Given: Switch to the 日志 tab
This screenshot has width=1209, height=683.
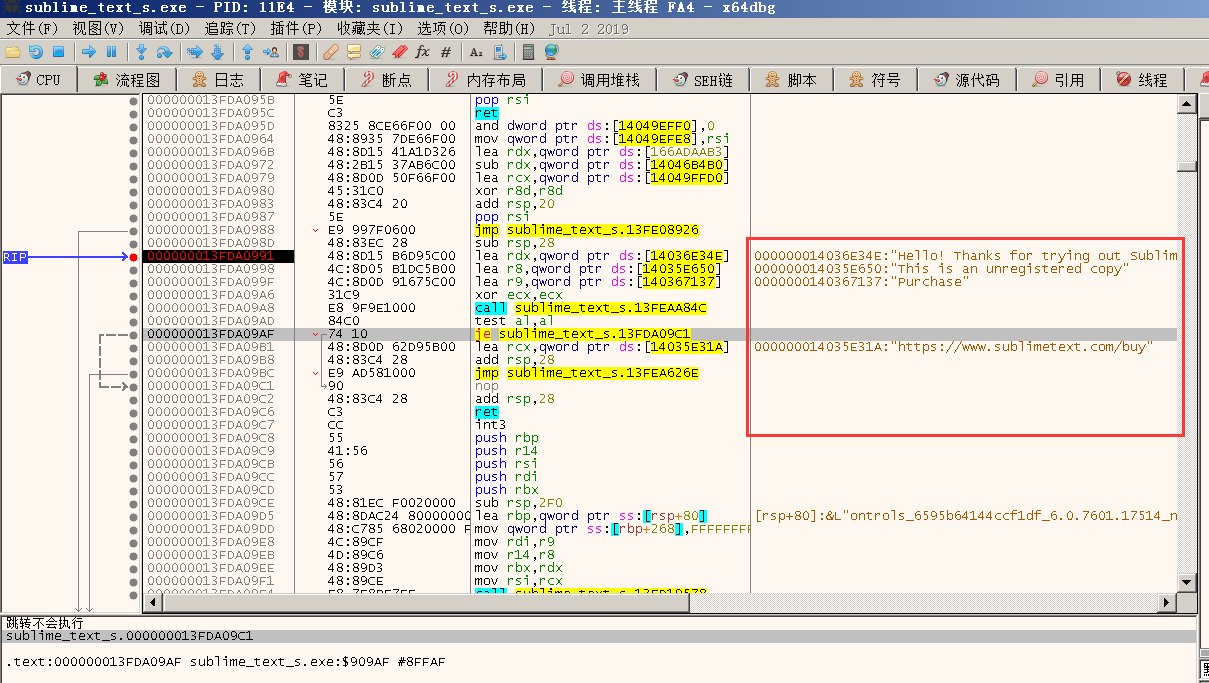Looking at the screenshot, I should click(218, 80).
